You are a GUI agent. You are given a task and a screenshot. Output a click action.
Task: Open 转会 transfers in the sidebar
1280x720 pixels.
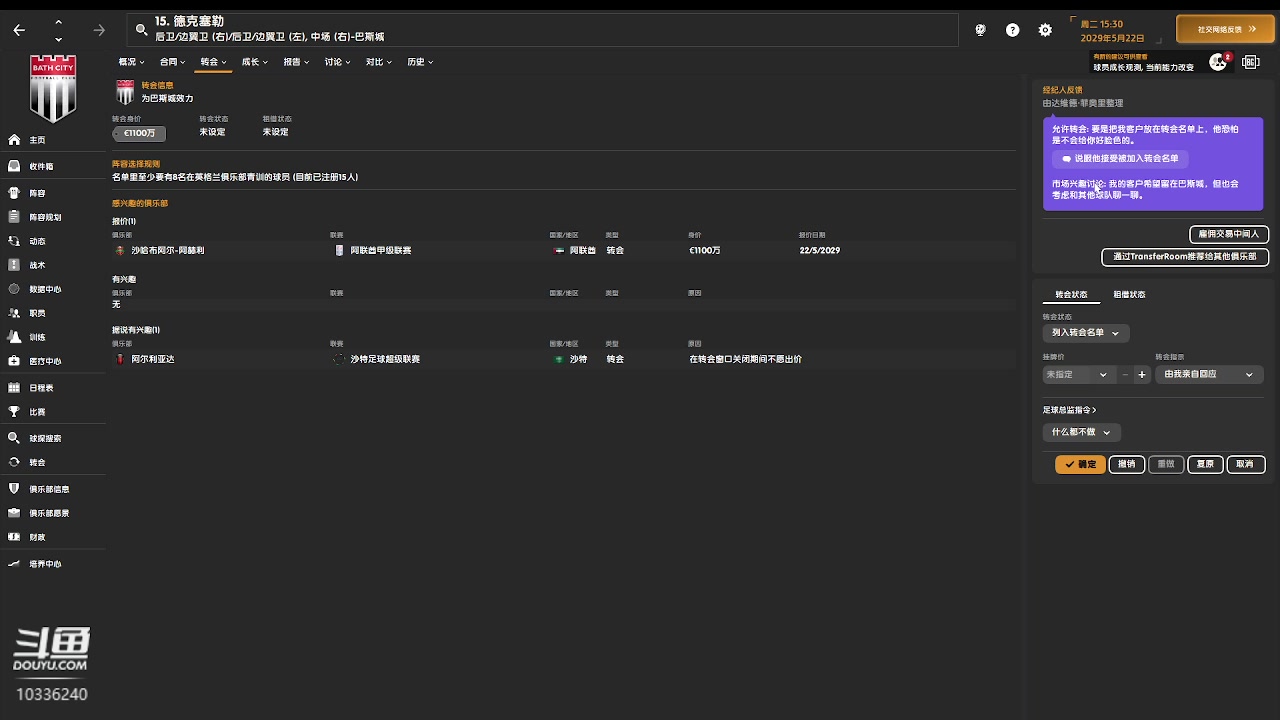coord(37,462)
